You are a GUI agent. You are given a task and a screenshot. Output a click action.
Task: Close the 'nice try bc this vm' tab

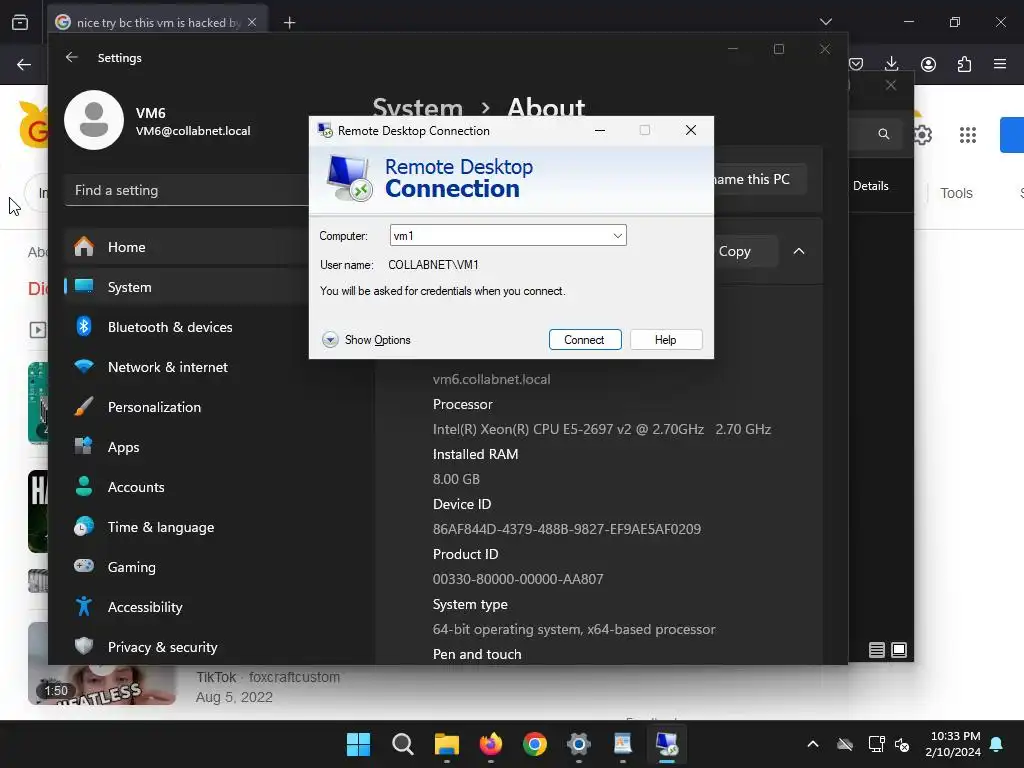click(252, 22)
